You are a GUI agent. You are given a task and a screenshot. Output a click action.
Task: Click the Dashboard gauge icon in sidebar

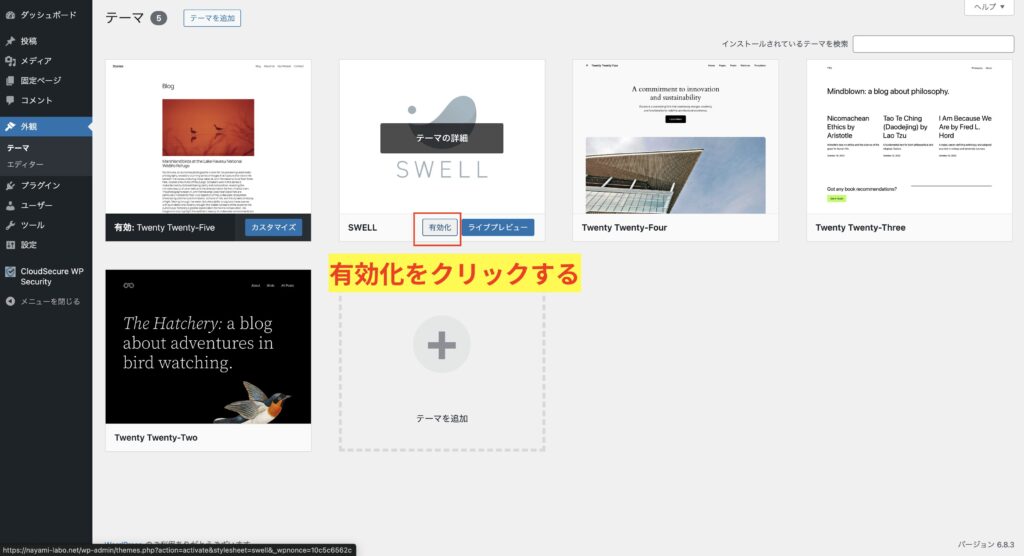(x=10, y=15)
